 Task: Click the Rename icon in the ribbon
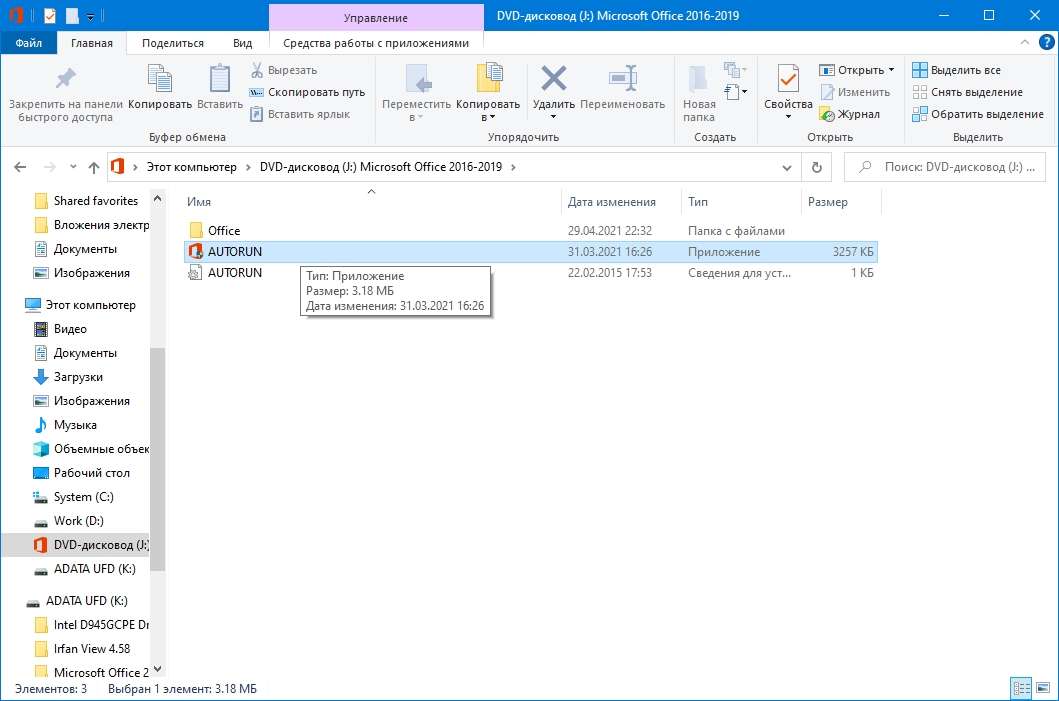click(x=622, y=81)
